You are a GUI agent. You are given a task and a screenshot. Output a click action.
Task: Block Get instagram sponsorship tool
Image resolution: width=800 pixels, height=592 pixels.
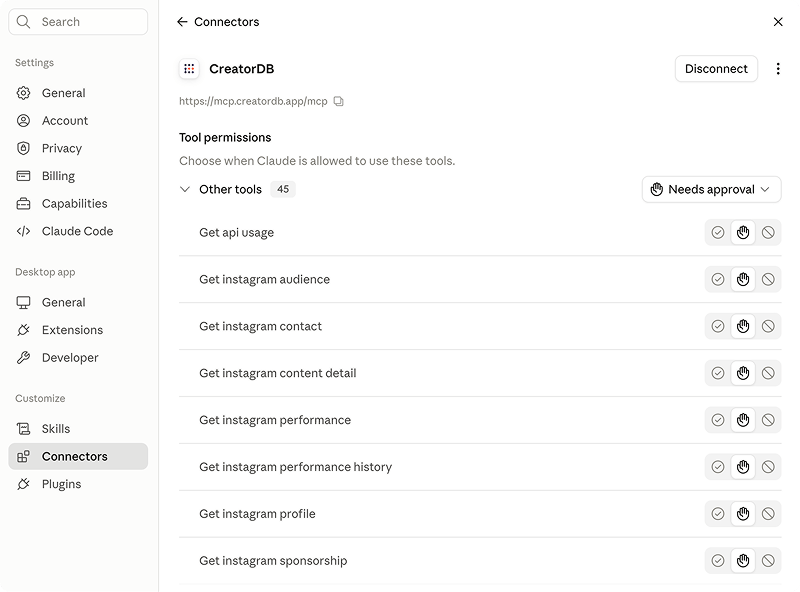pyautogui.click(x=768, y=561)
